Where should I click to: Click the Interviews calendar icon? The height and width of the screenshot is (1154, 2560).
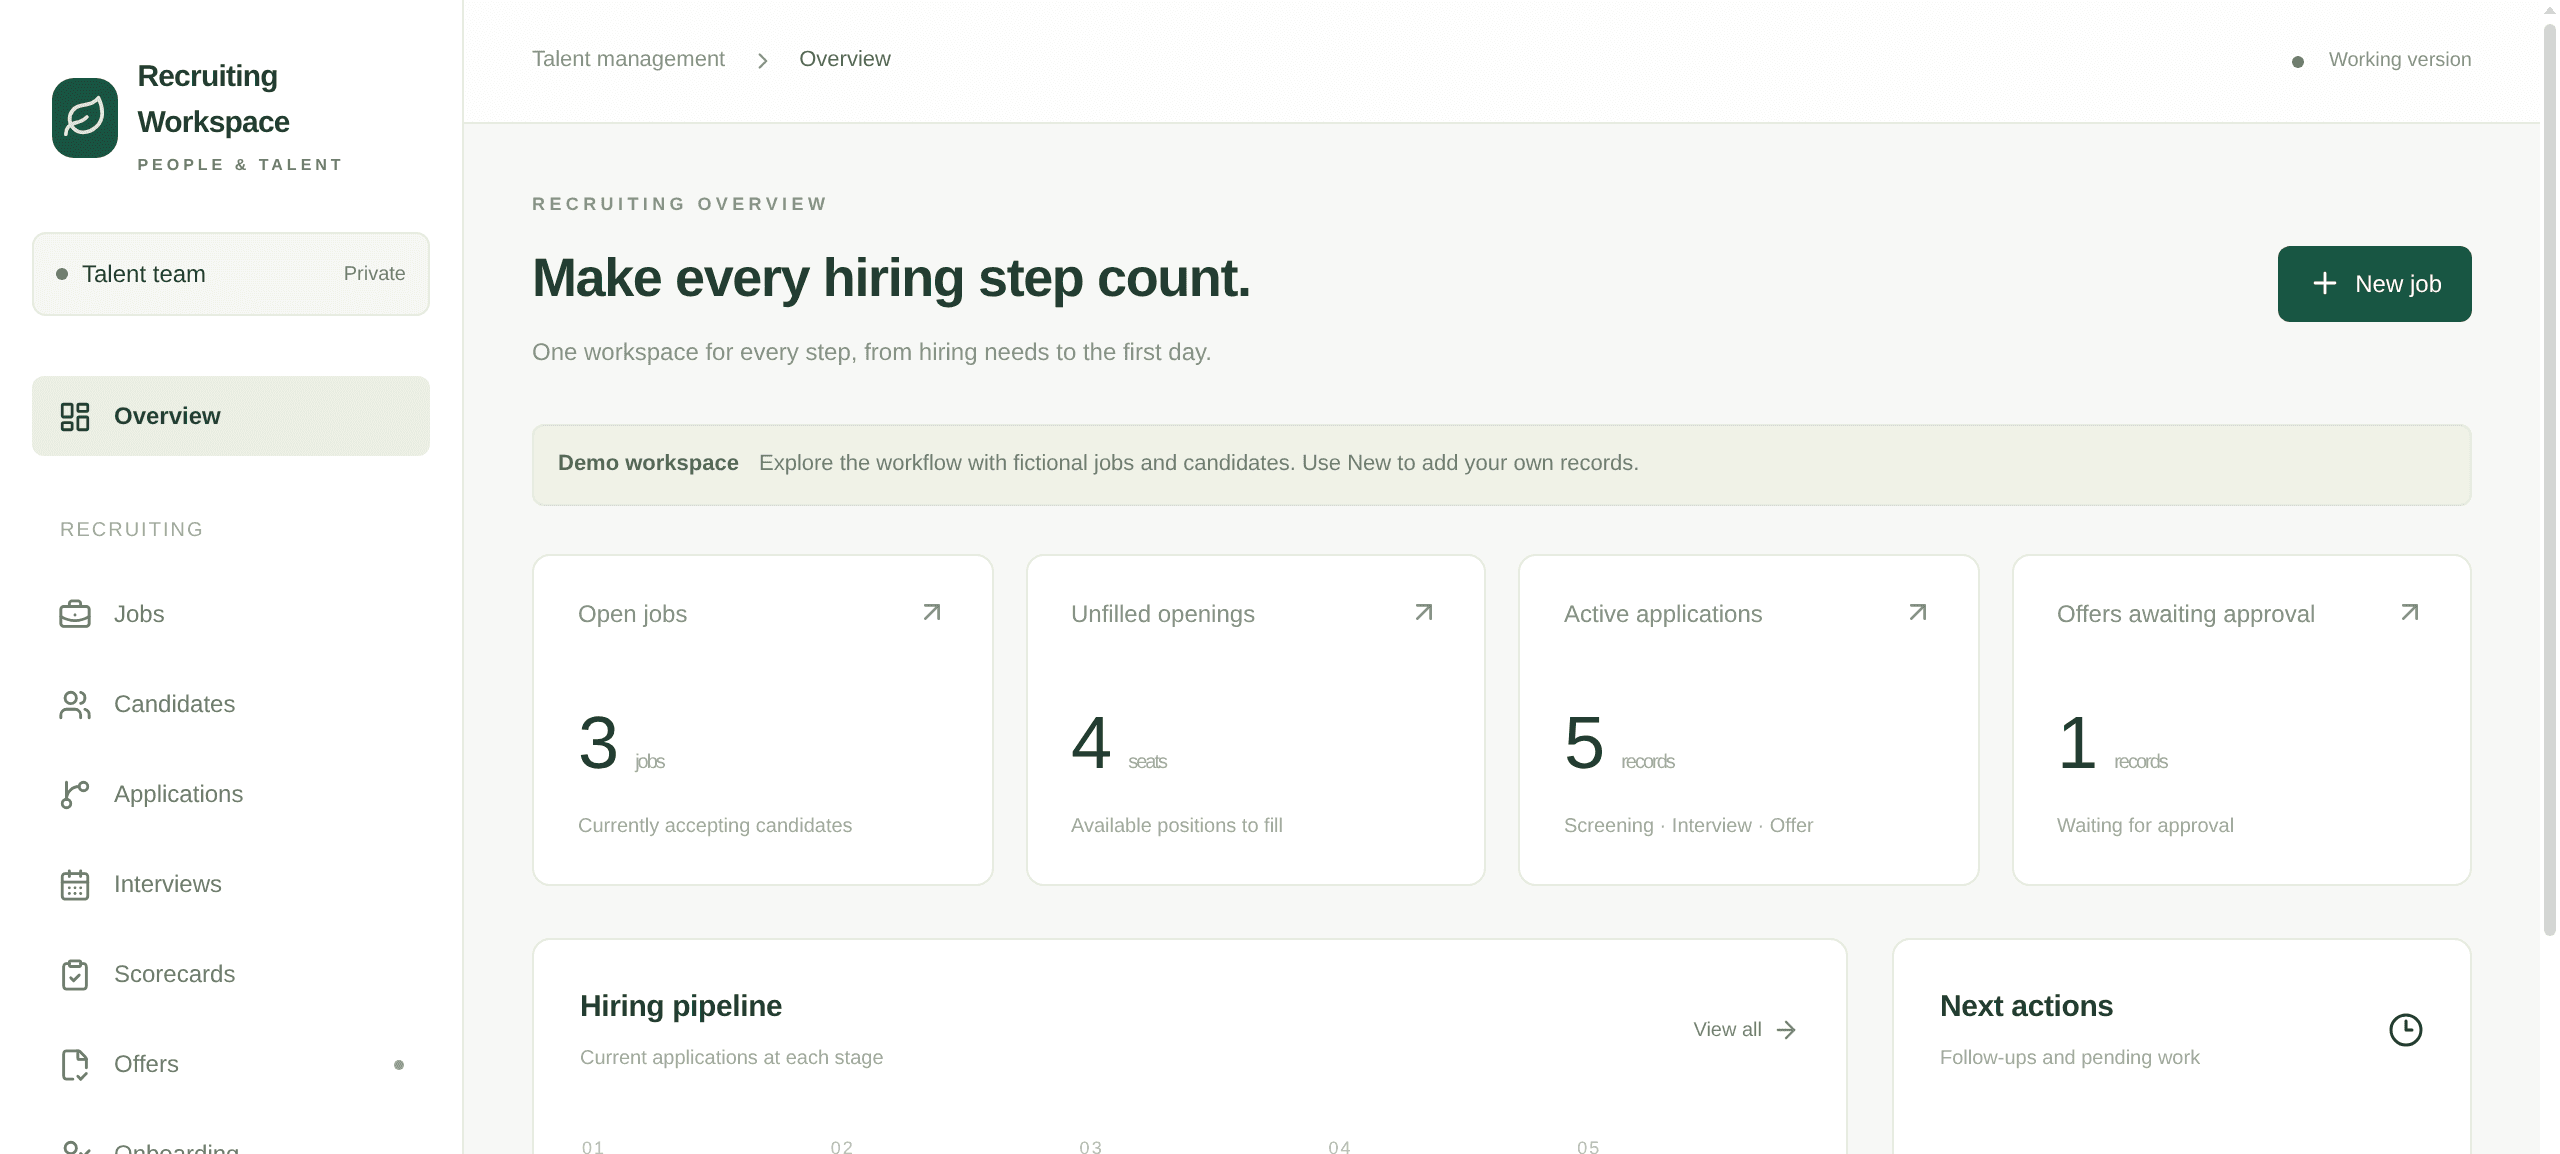pos(75,884)
